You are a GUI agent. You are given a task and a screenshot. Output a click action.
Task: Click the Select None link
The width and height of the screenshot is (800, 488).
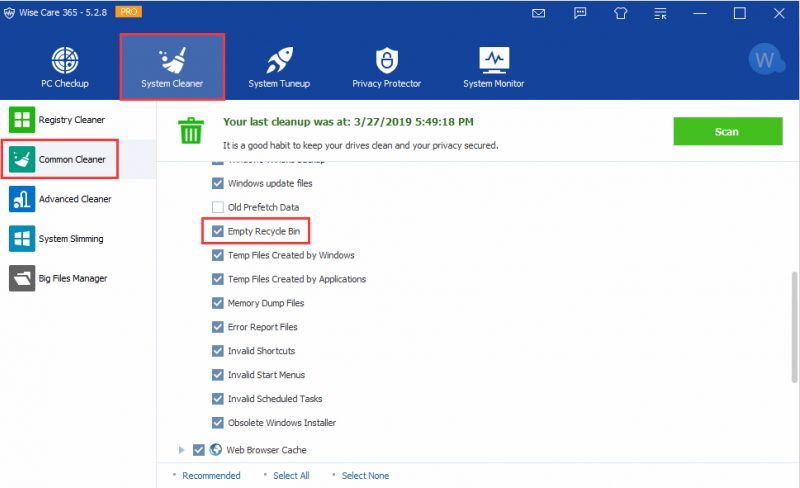pos(365,475)
